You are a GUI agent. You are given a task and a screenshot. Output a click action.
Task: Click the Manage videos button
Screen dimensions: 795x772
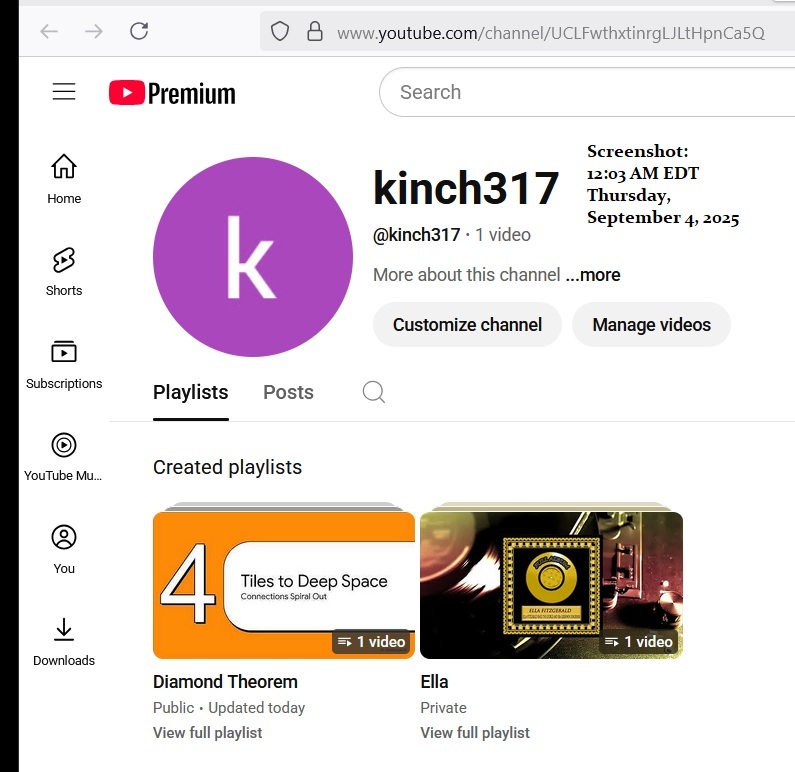pos(651,325)
